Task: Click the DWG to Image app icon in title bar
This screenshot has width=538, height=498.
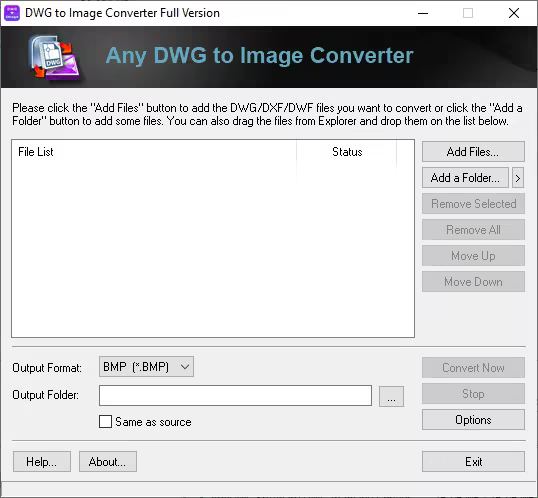Action: click(x=12, y=13)
